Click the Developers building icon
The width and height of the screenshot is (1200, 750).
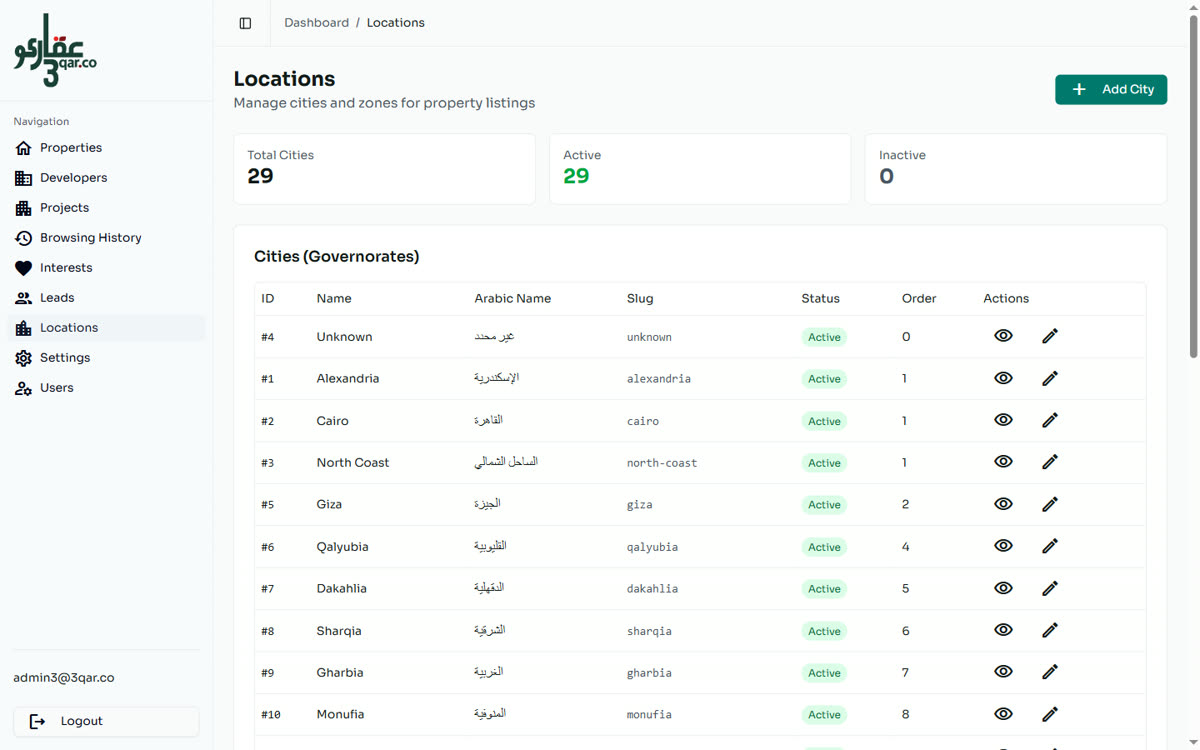pos(24,178)
